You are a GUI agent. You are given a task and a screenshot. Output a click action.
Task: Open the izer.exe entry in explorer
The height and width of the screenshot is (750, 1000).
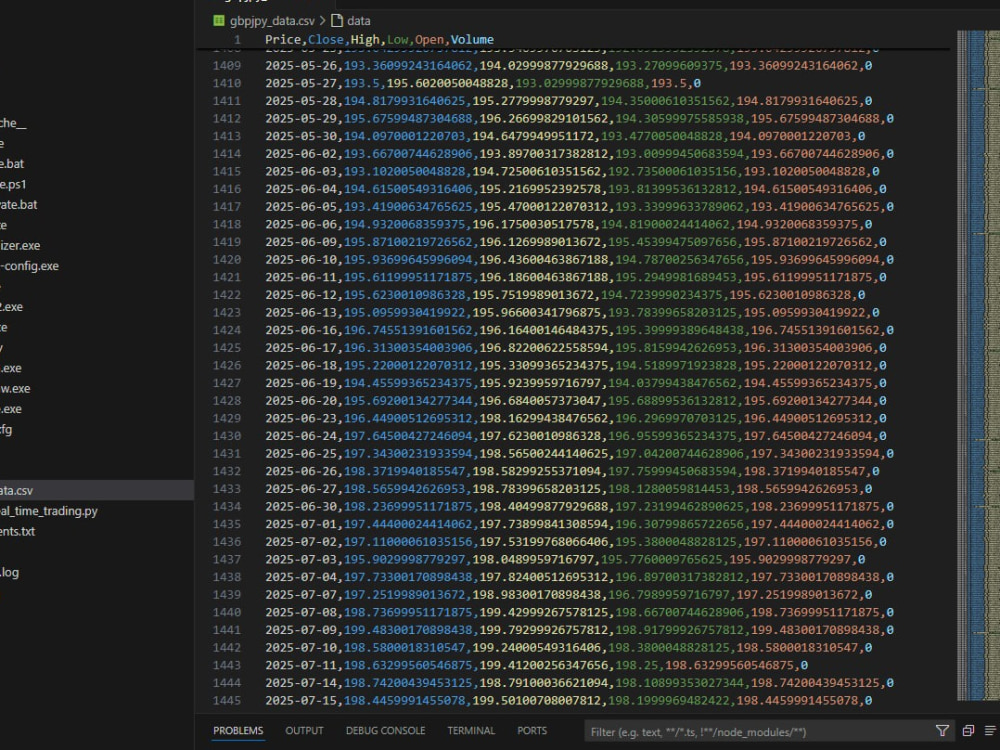20,246
